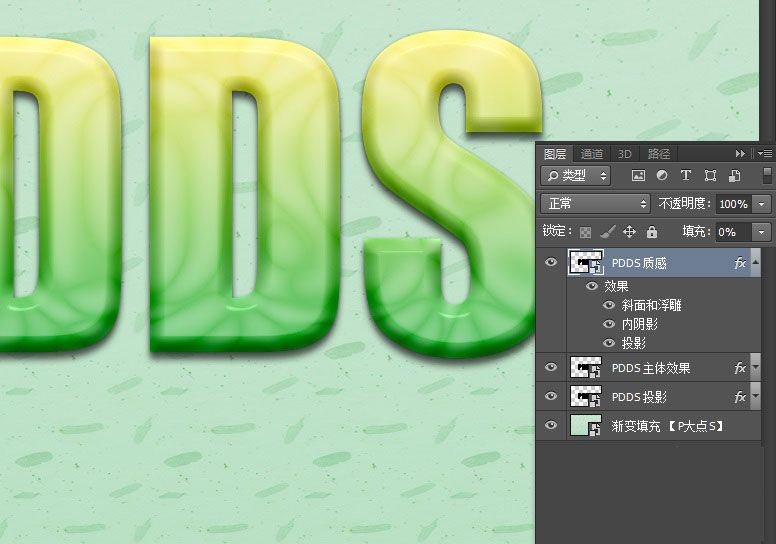
Task: Filter layers by type (T) icon
Action: click(x=686, y=176)
